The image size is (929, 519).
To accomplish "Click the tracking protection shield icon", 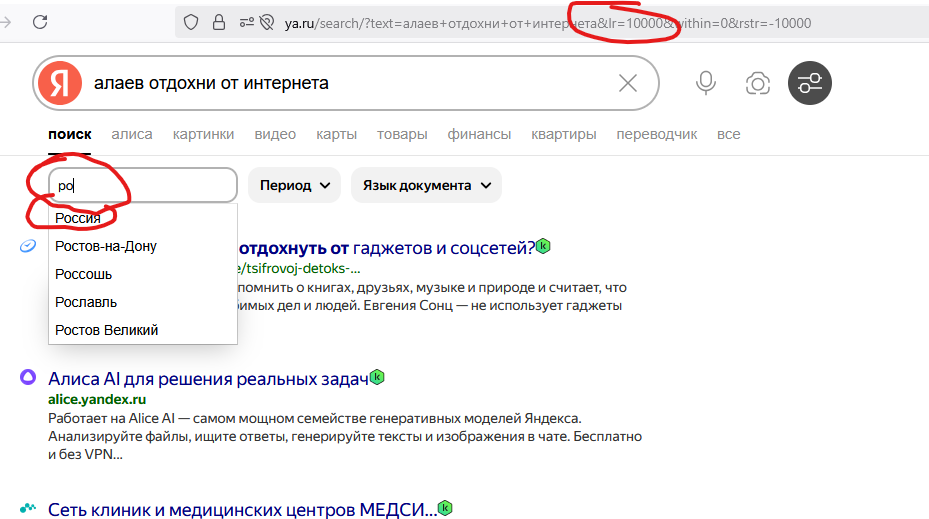I will [190, 23].
